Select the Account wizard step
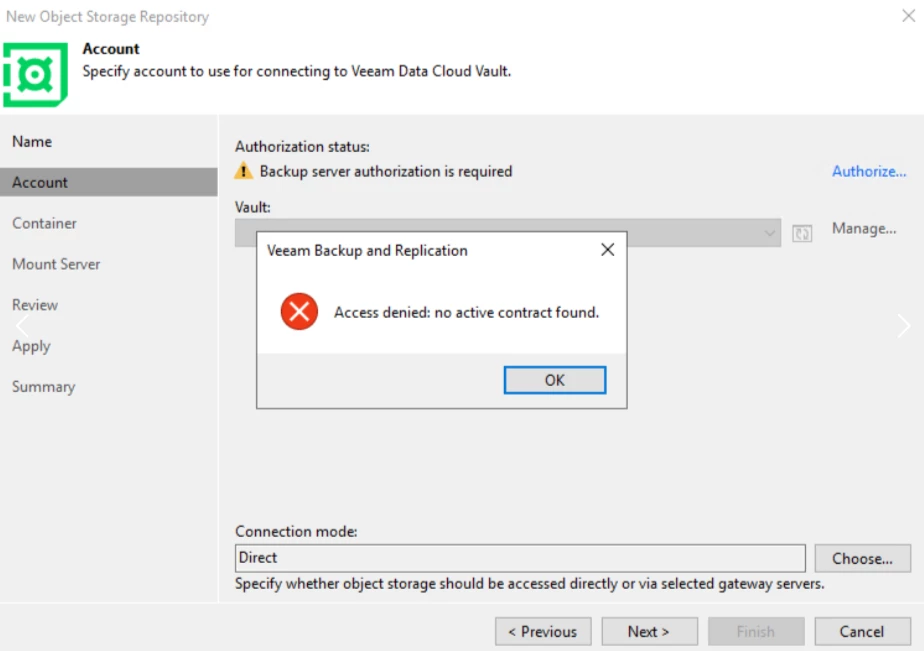924x651 pixels. click(40, 183)
